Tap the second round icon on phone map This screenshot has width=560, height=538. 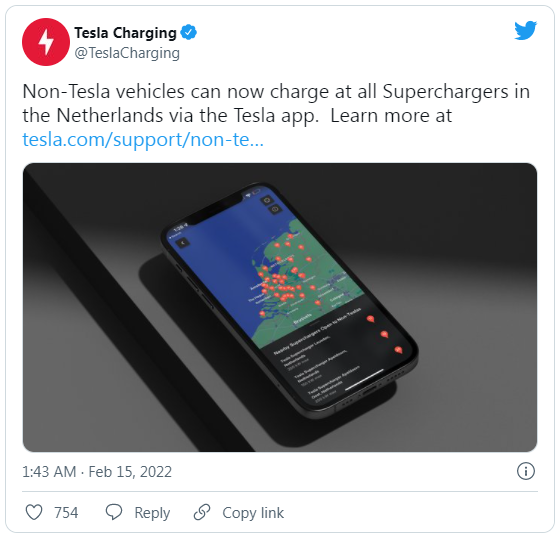pyautogui.click(x=275, y=209)
